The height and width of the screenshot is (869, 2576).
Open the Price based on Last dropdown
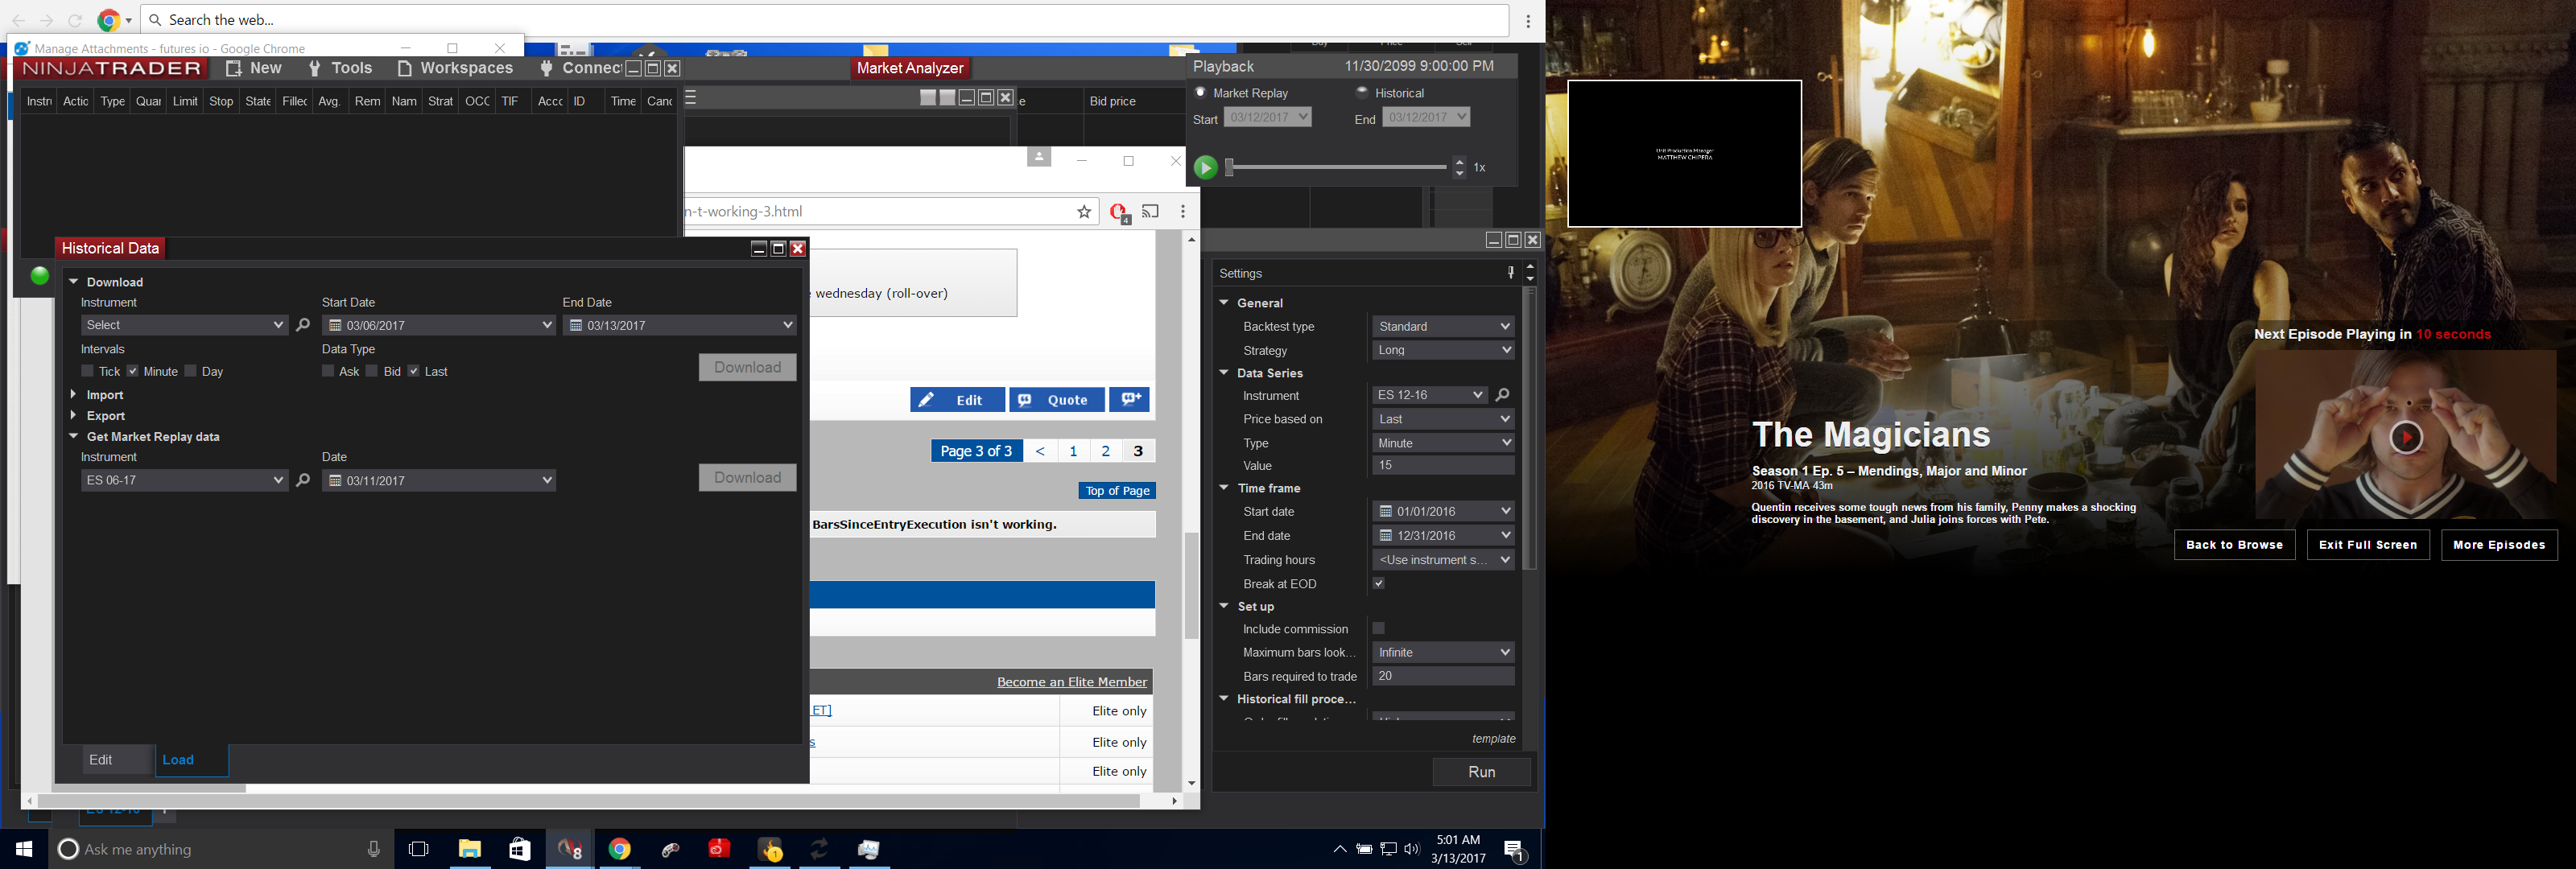[x=1443, y=419]
